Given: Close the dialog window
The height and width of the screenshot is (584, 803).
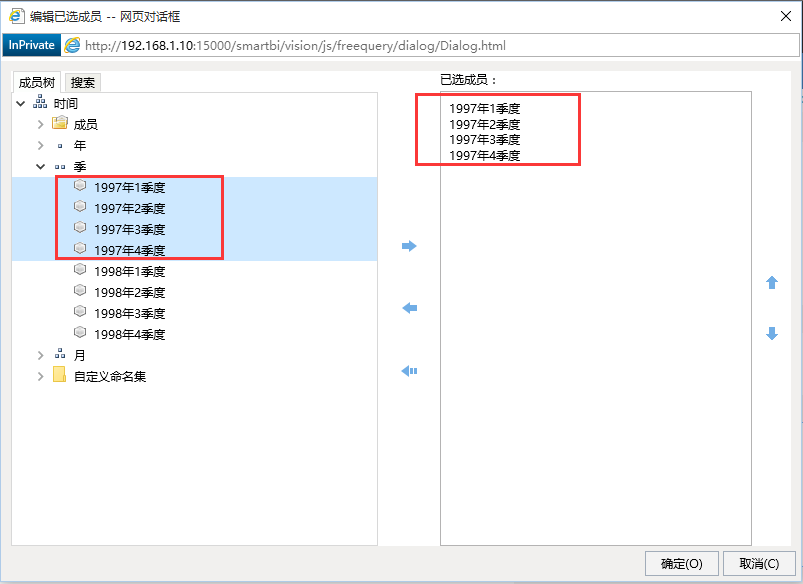Looking at the screenshot, I should tap(786, 16).
